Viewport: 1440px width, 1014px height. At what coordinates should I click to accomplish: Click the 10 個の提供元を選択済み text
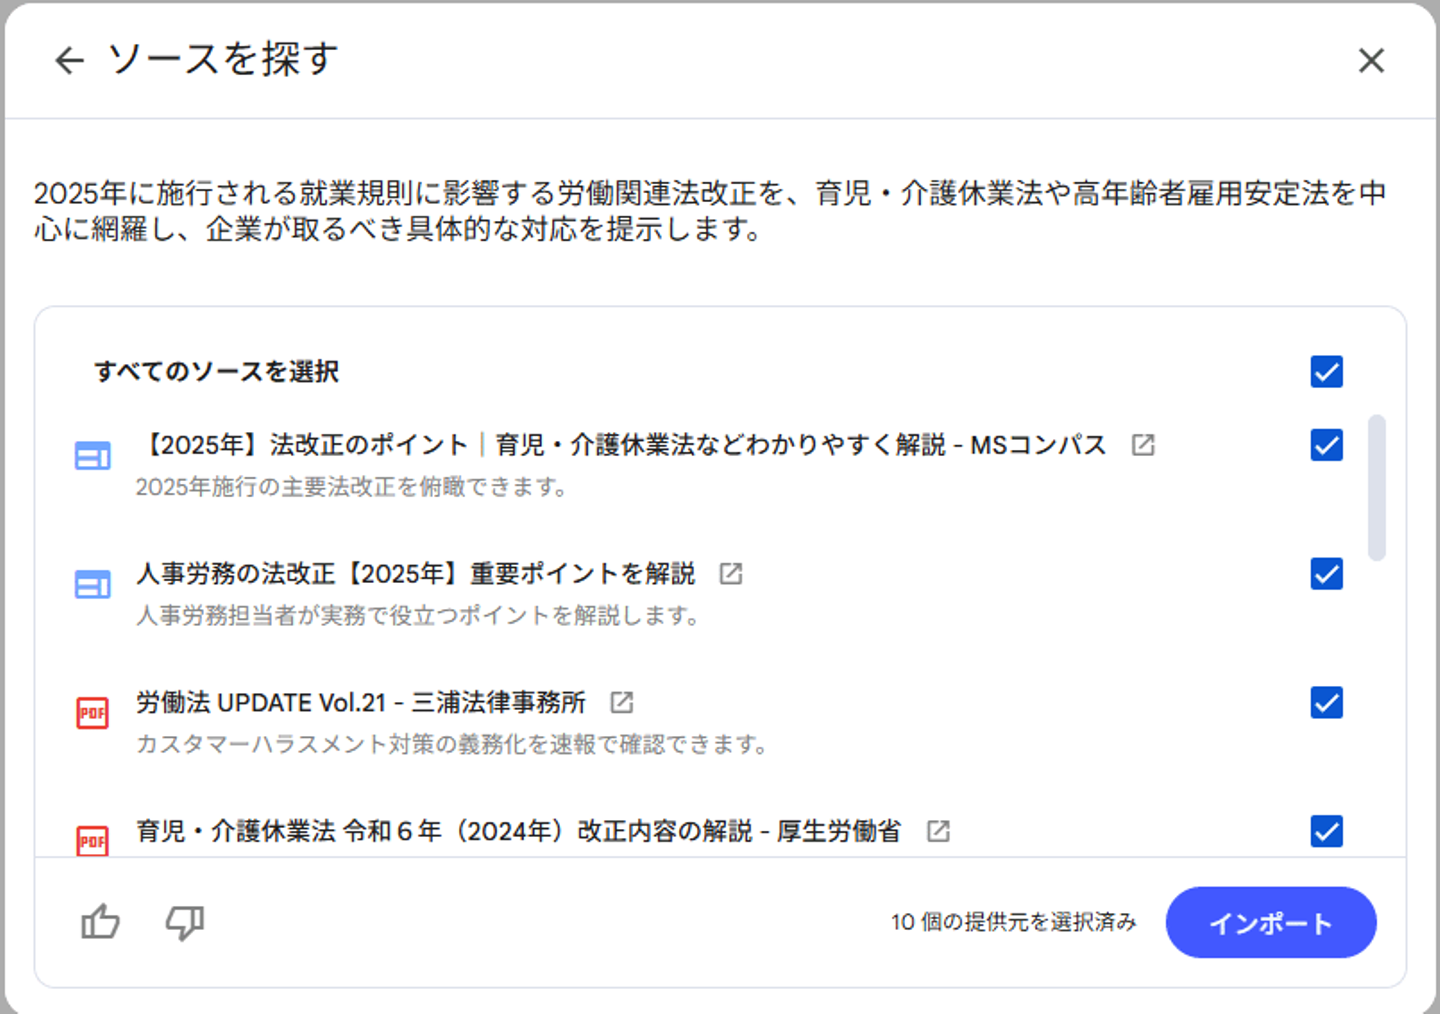[x=1014, y=922]
